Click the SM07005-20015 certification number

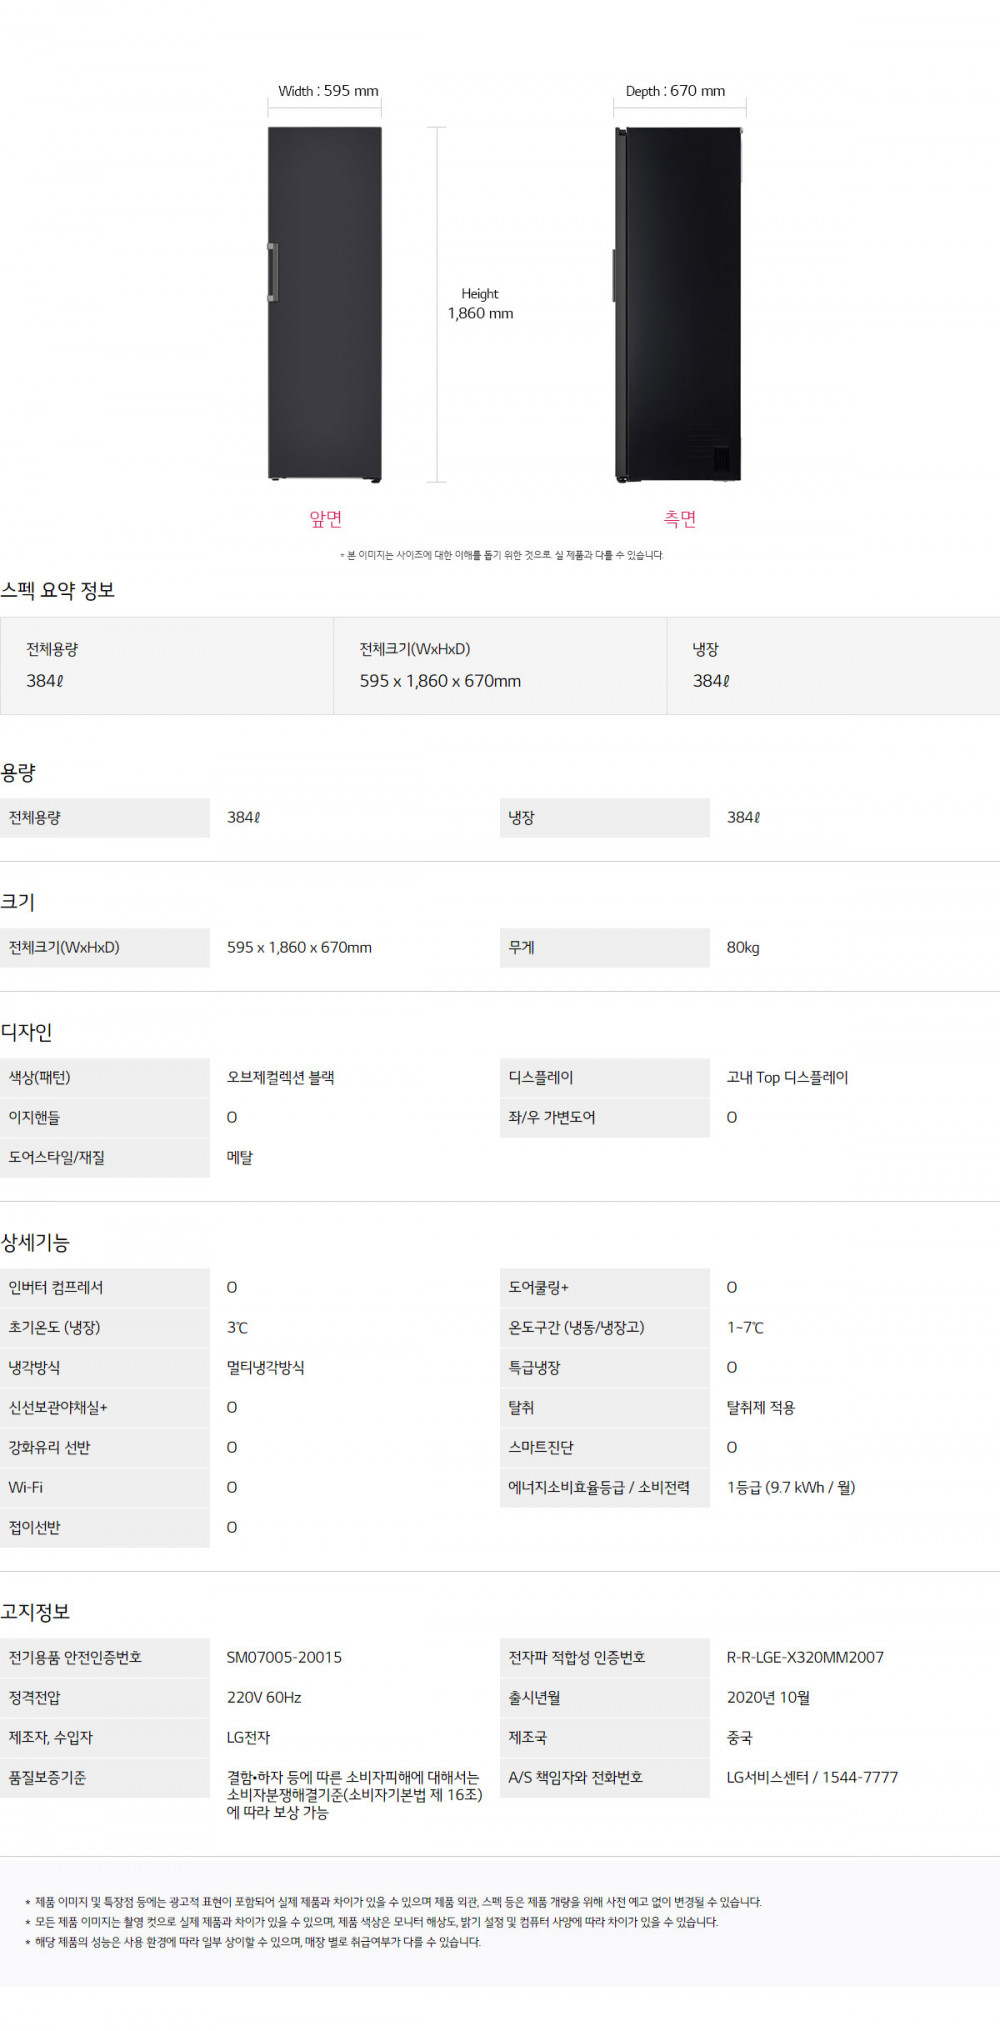[284, 1657]
